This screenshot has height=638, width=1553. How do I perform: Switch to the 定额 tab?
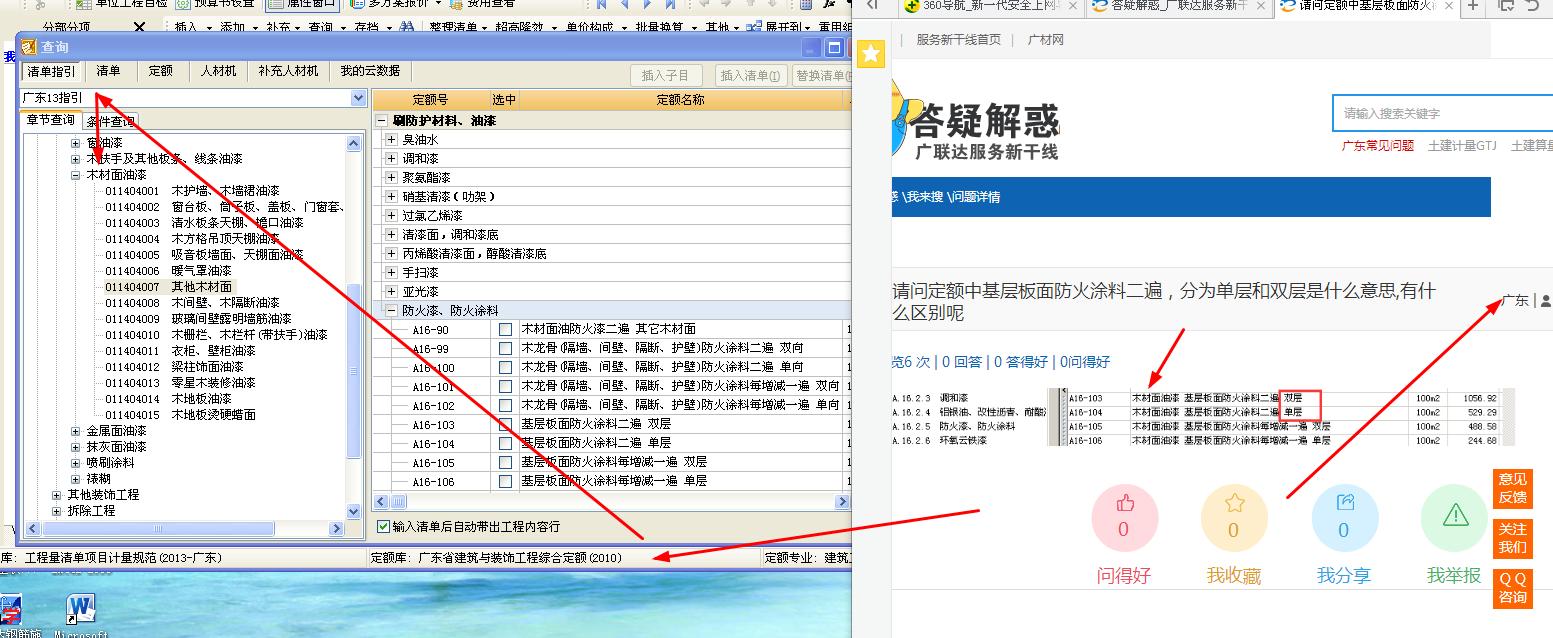tap(160, 71)
